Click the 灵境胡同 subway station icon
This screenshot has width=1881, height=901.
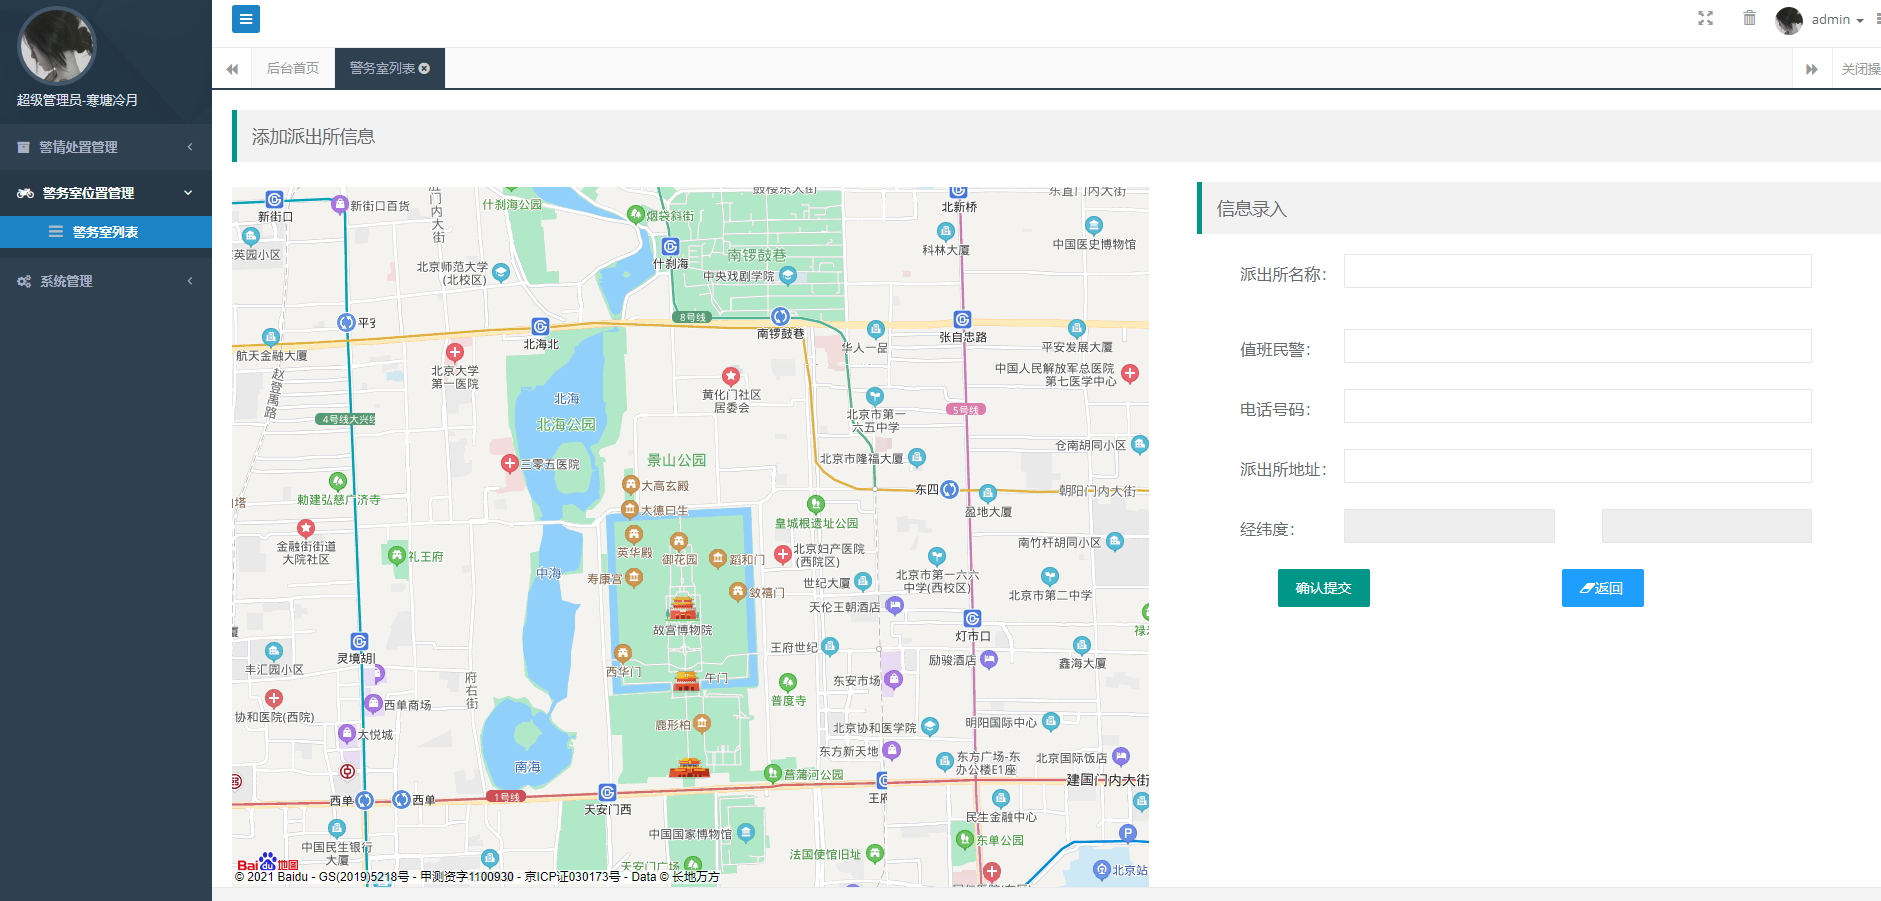[359, 641]
